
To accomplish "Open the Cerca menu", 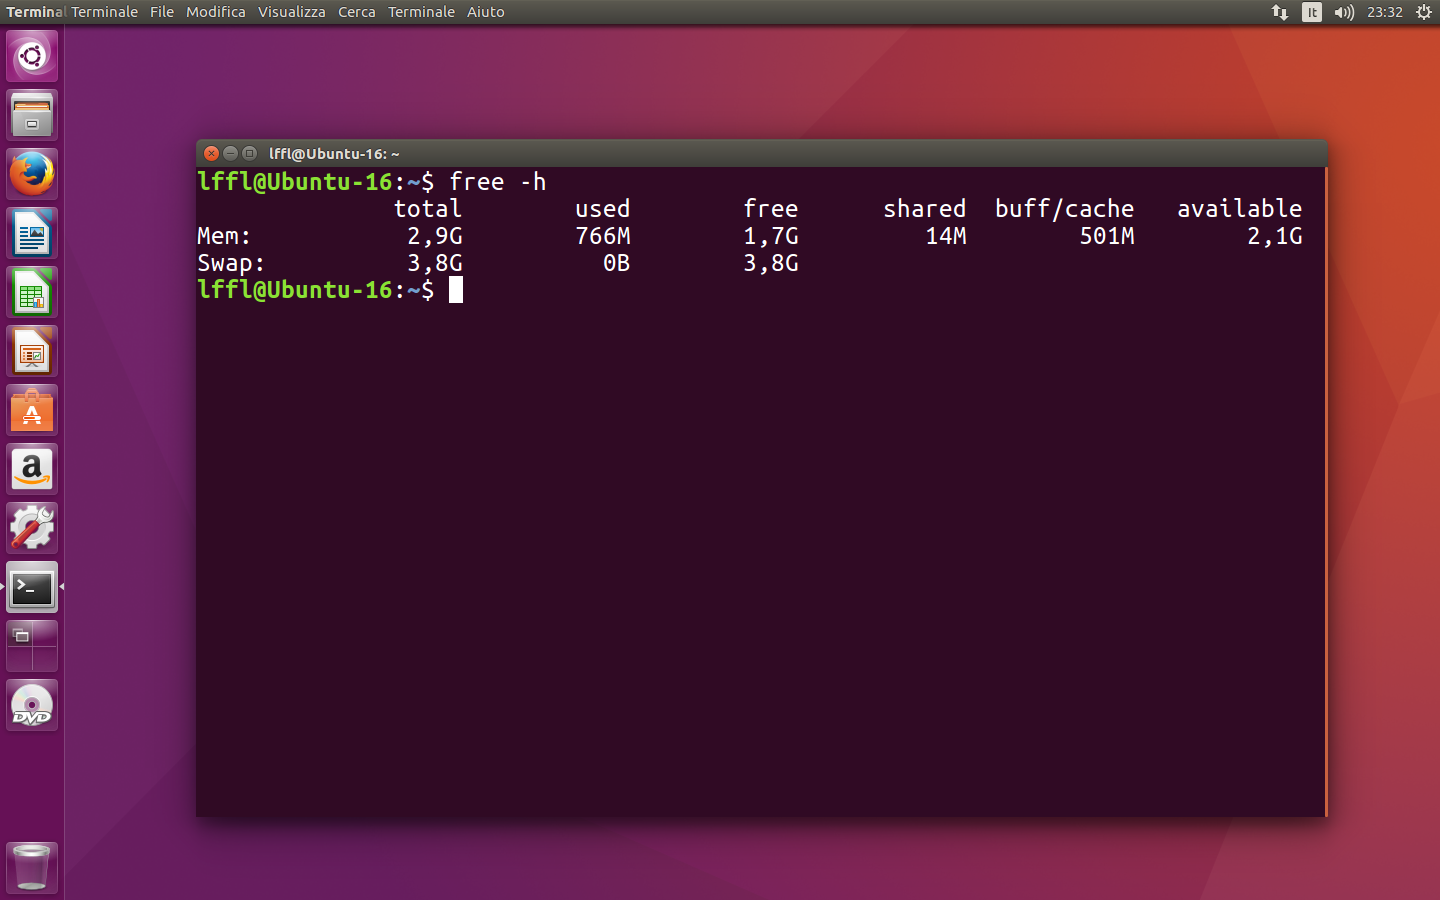I will pos(356,12).
